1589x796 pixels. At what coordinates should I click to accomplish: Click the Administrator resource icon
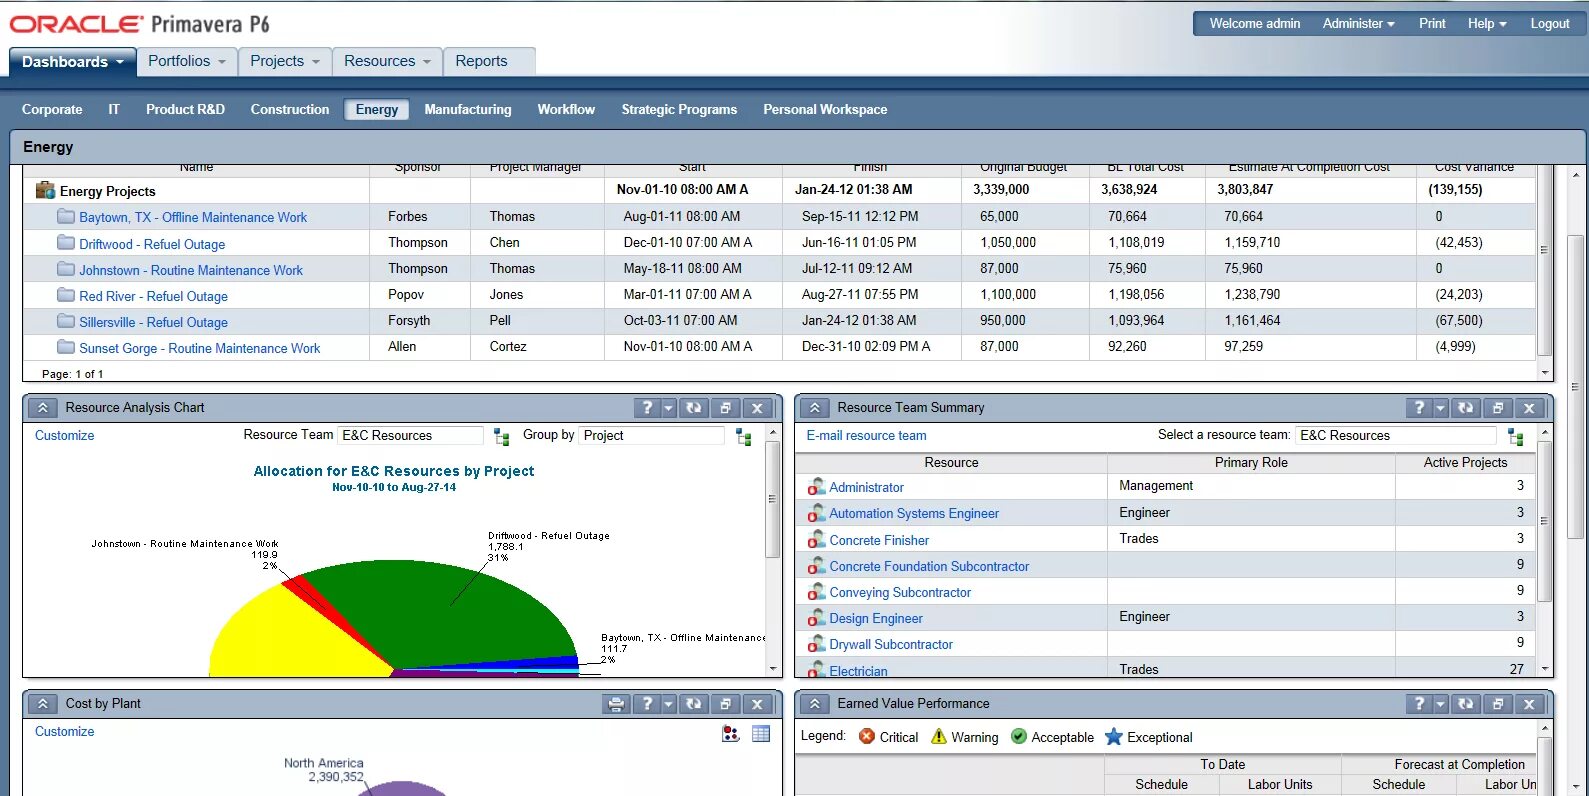pos(816,487)
